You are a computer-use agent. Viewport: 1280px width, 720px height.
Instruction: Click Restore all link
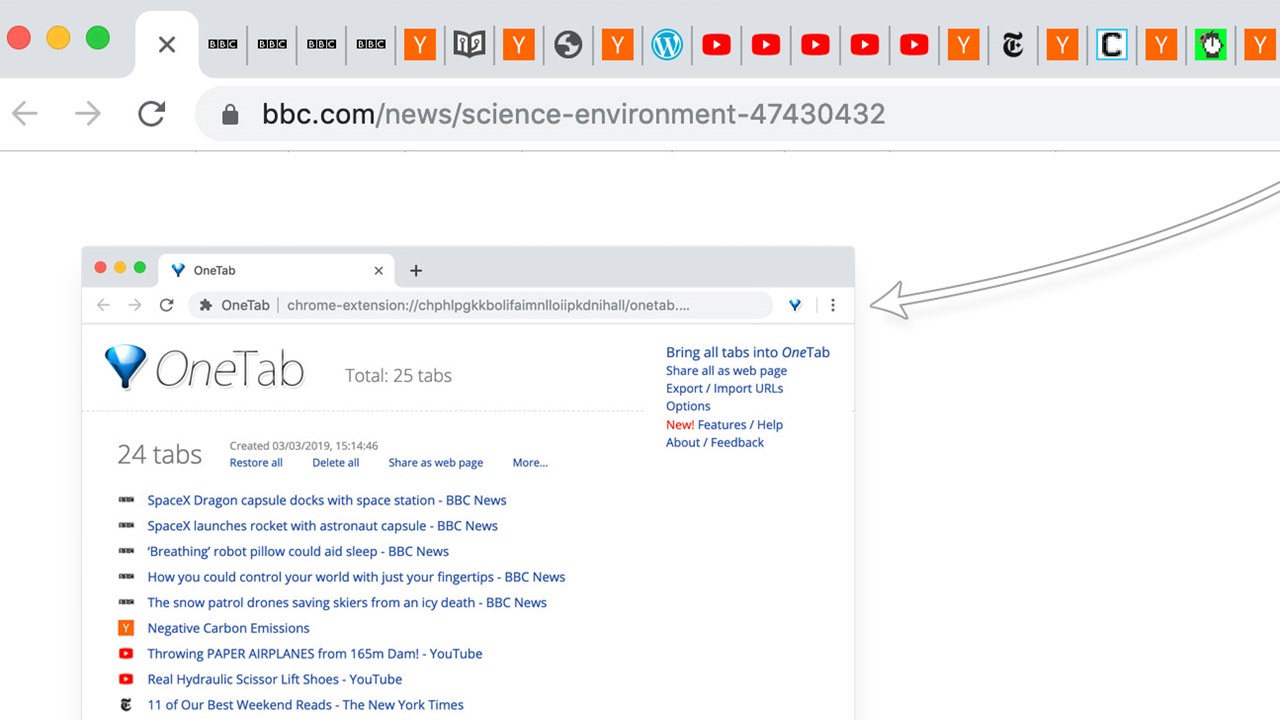pyautogui.click(x=256, y=463)
